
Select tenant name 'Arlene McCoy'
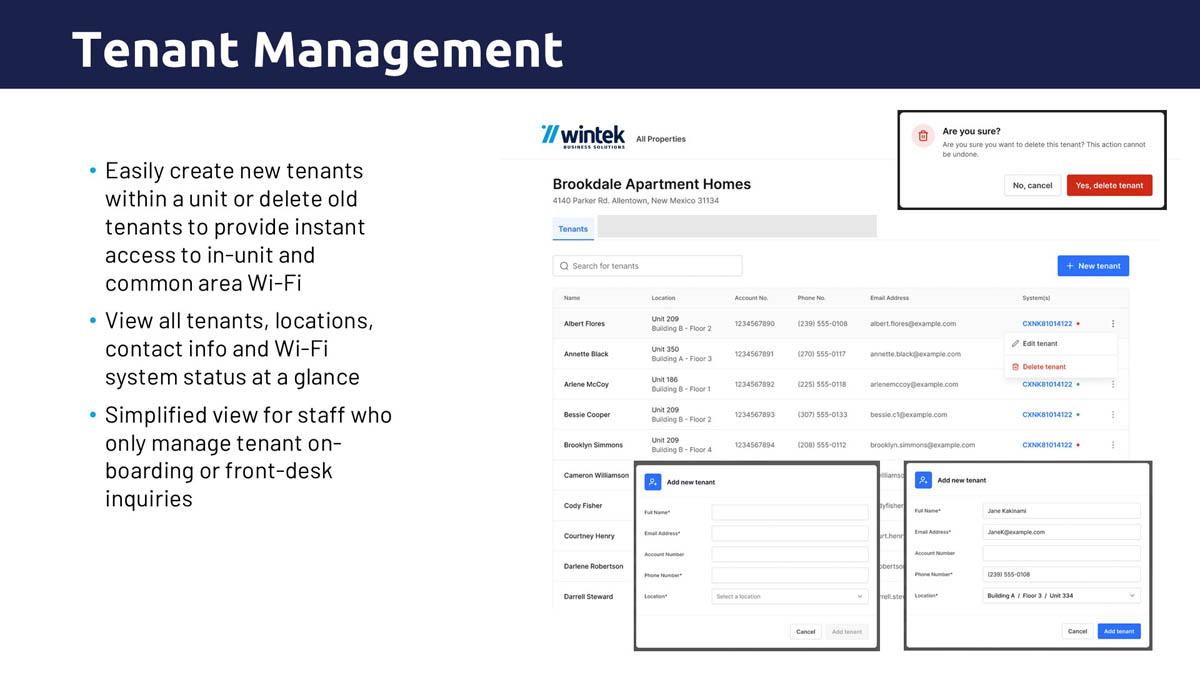pos(586,384)
